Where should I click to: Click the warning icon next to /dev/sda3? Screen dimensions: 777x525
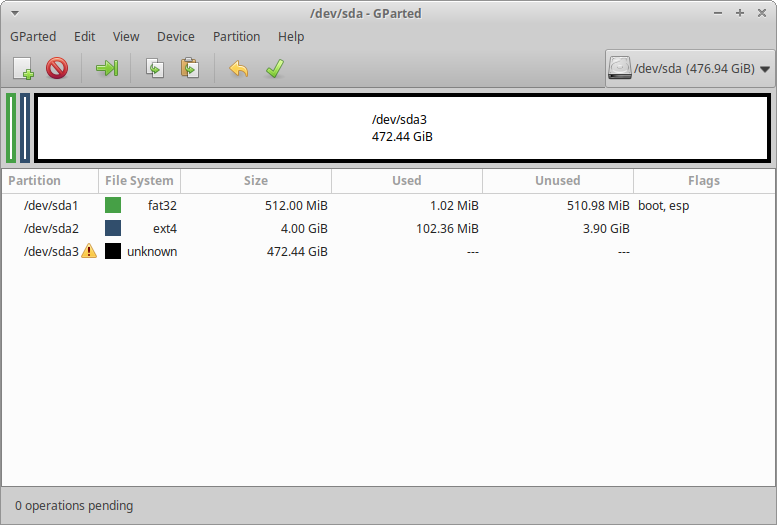tap(89, 251)
